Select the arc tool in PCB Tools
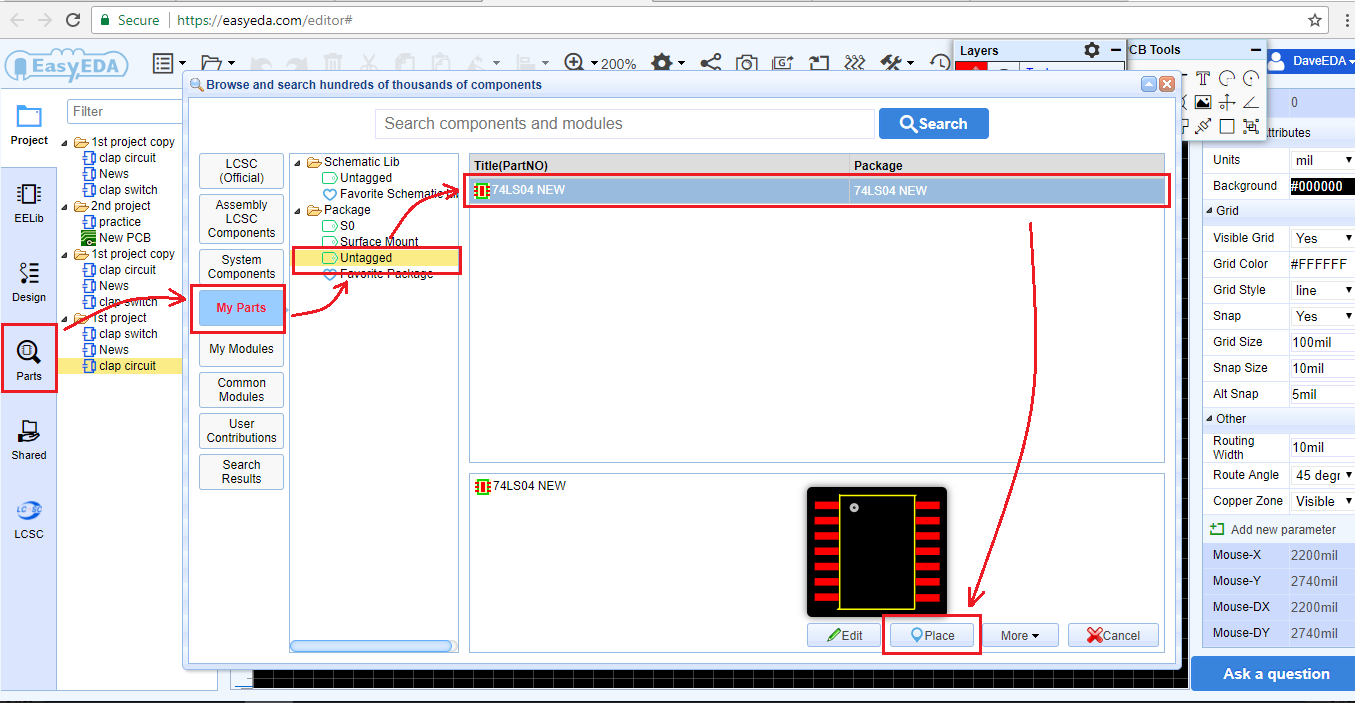Viewport: 1355px width, 703px height. 1227,78
